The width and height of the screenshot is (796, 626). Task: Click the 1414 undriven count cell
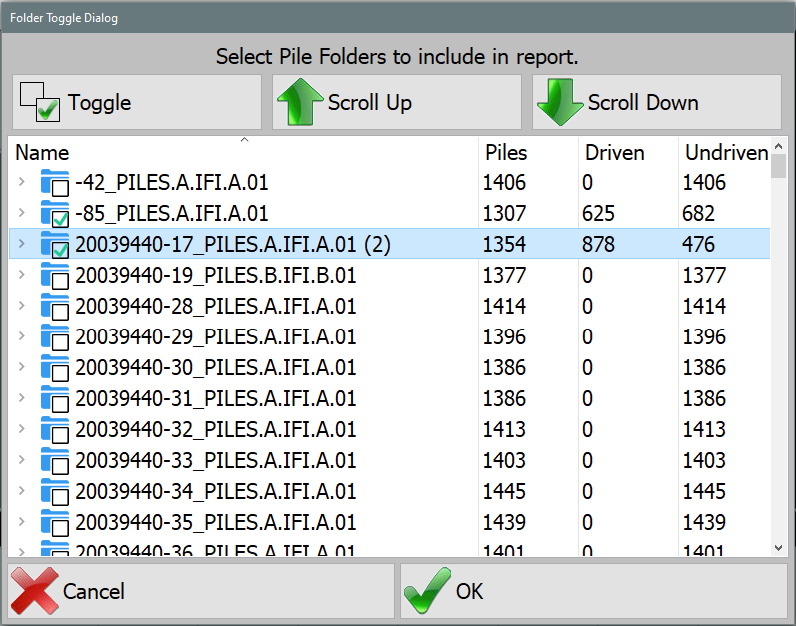(x=704, y=306)
